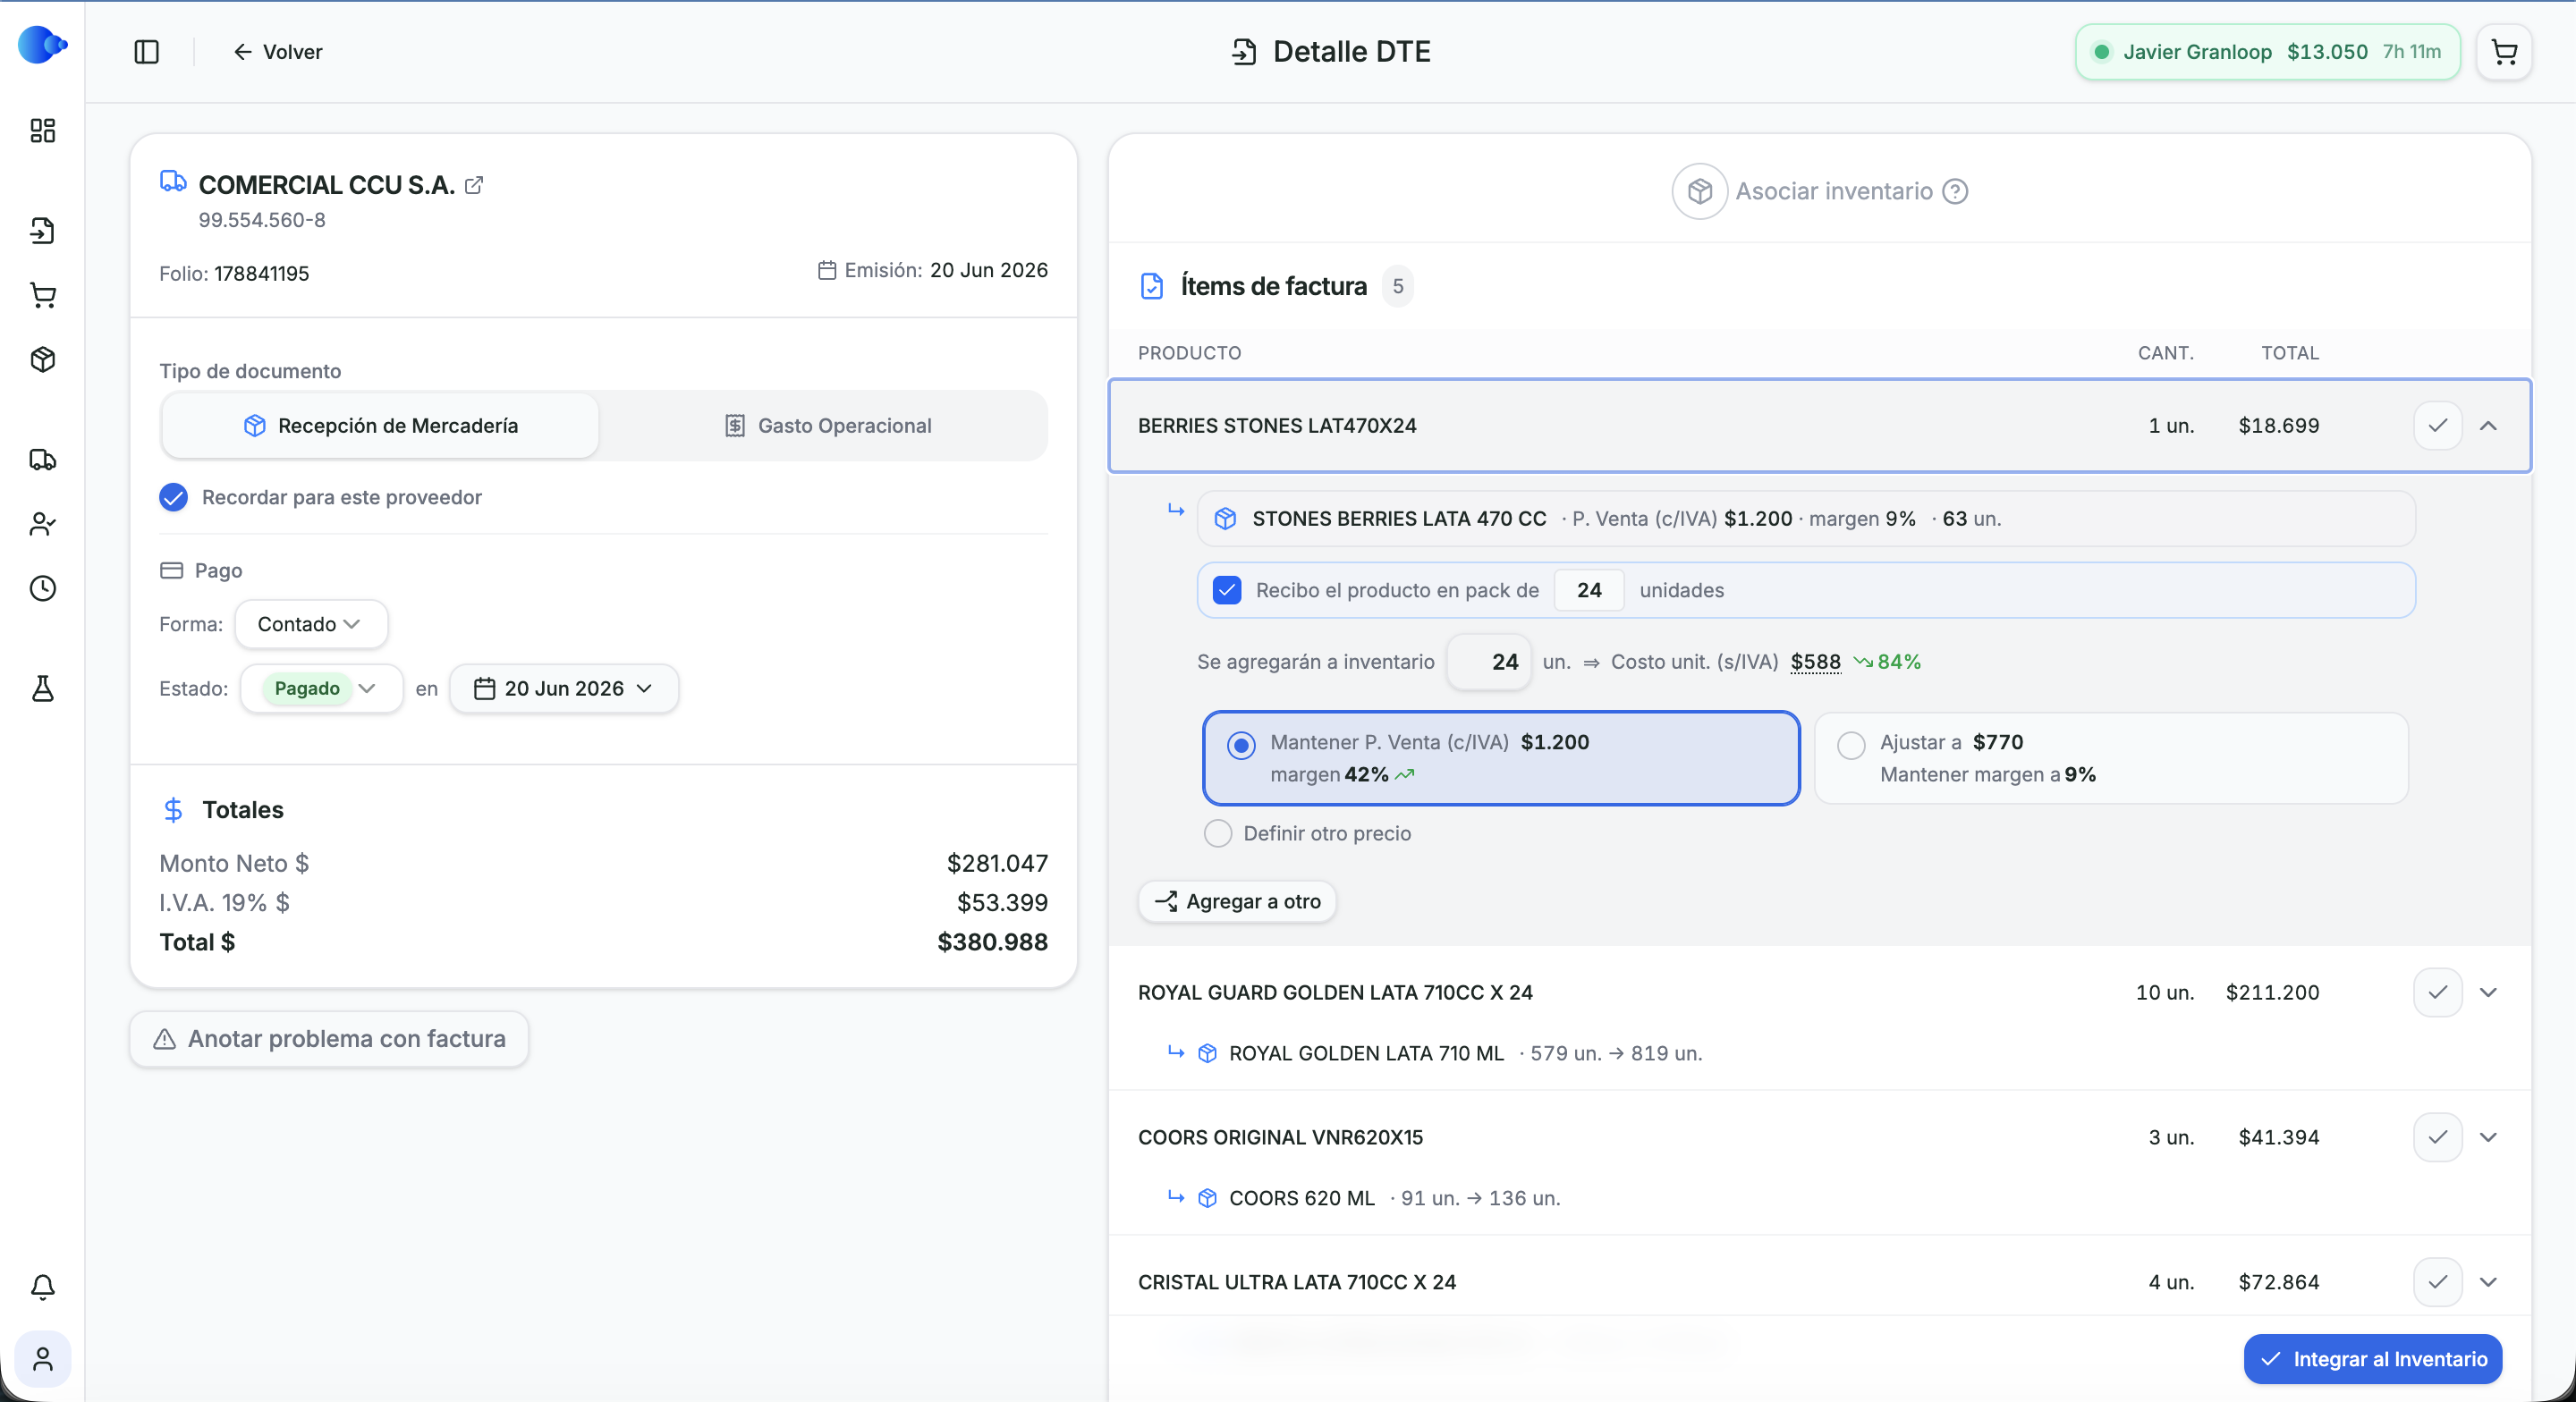Click the Ítems de factura document icon

[x=1152, y=286]
